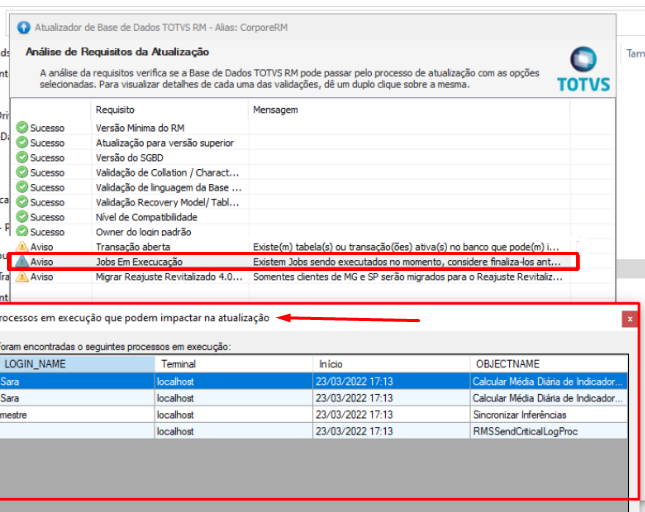Select Migrar Reajuste Revitalizado 4.0… row
This screenshot has height=512, width=645.
(x=169, y=277)
